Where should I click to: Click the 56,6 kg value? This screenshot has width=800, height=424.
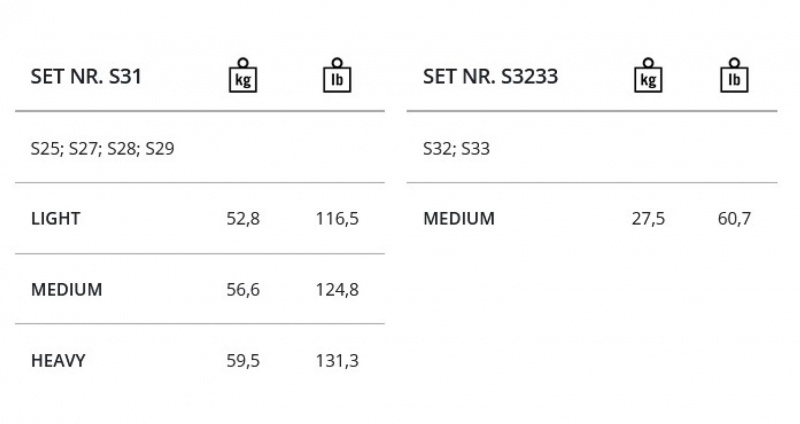click(x=243, y=290)
